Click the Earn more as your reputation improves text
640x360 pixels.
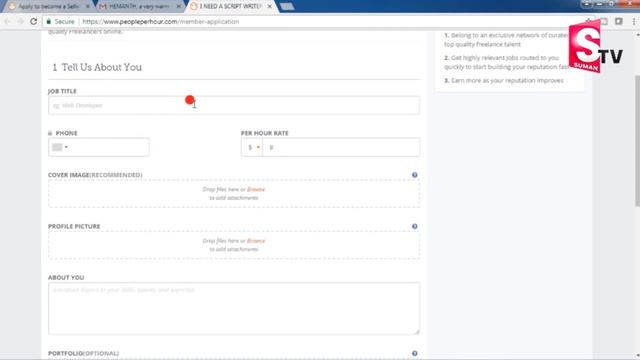click(x=507, y=80)
